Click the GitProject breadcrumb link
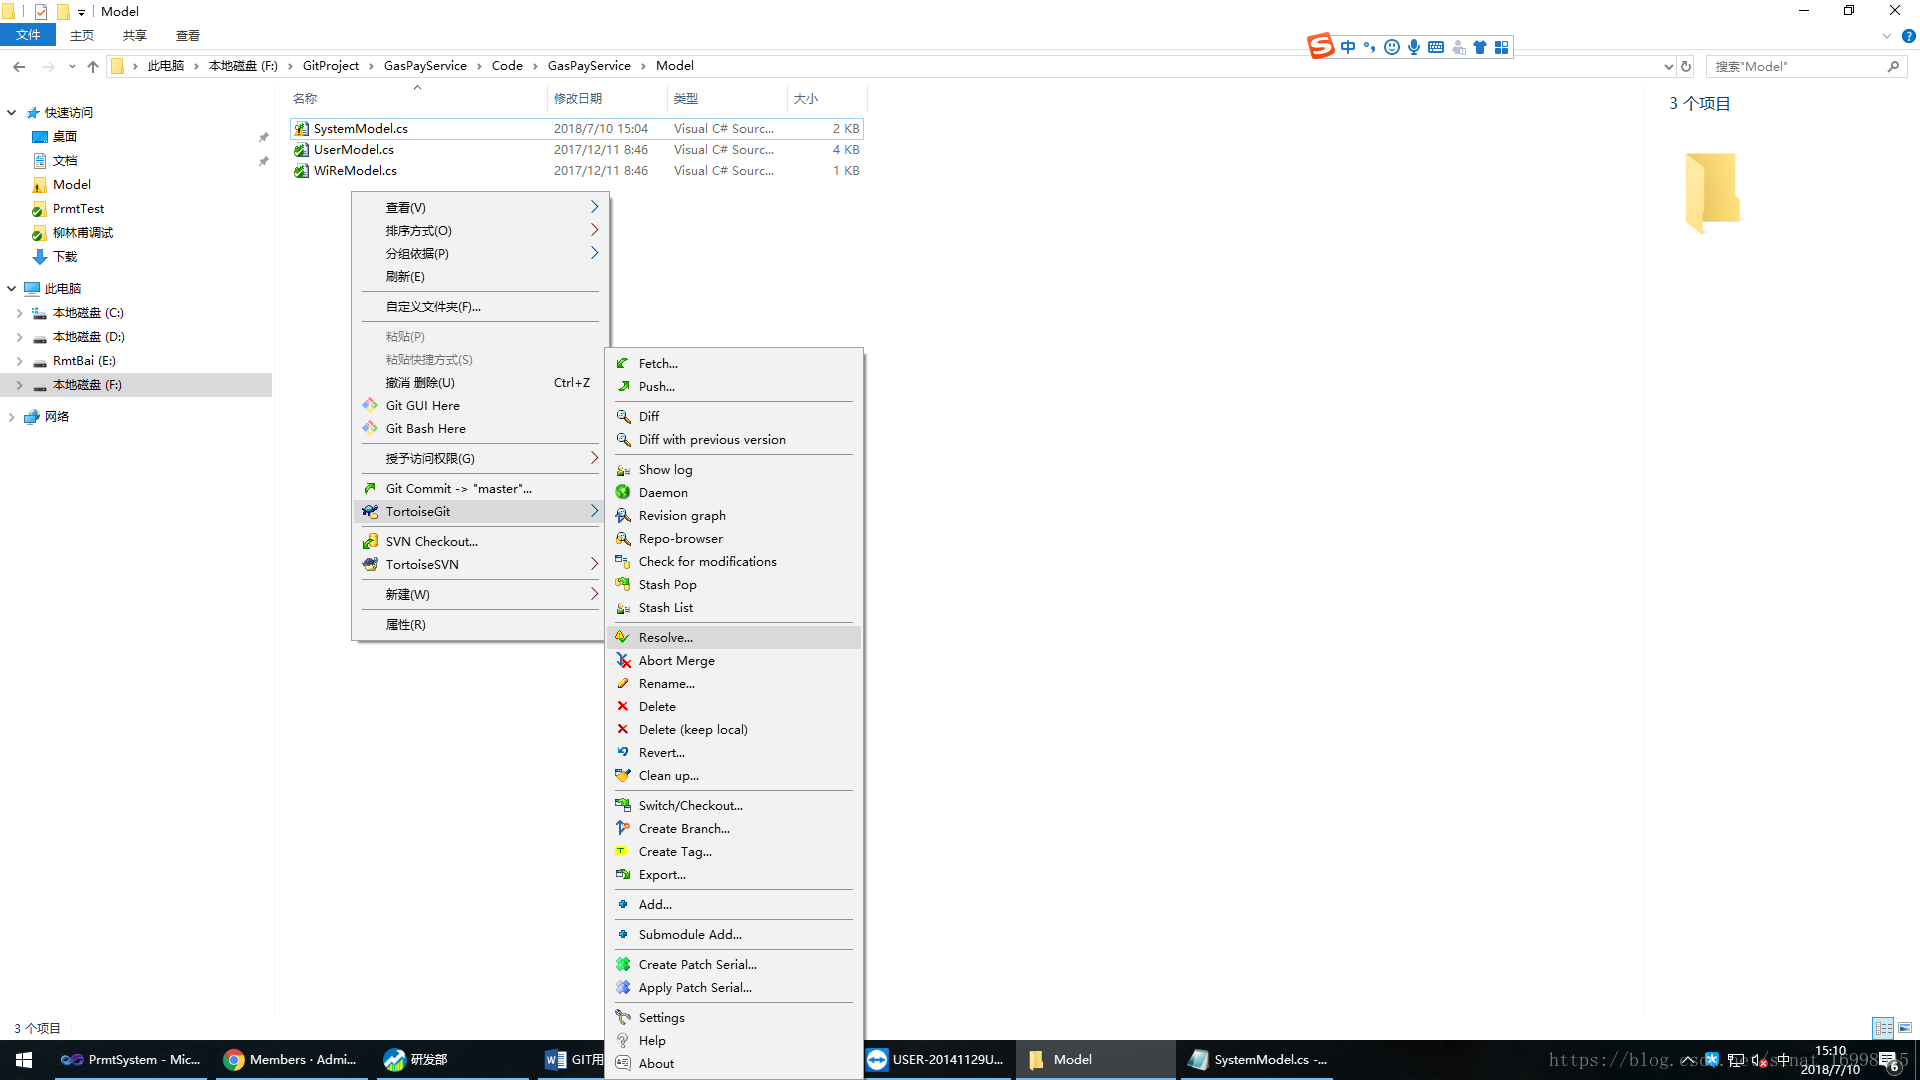This screenshot has height=1080, width=1920. tap(330, 66)
